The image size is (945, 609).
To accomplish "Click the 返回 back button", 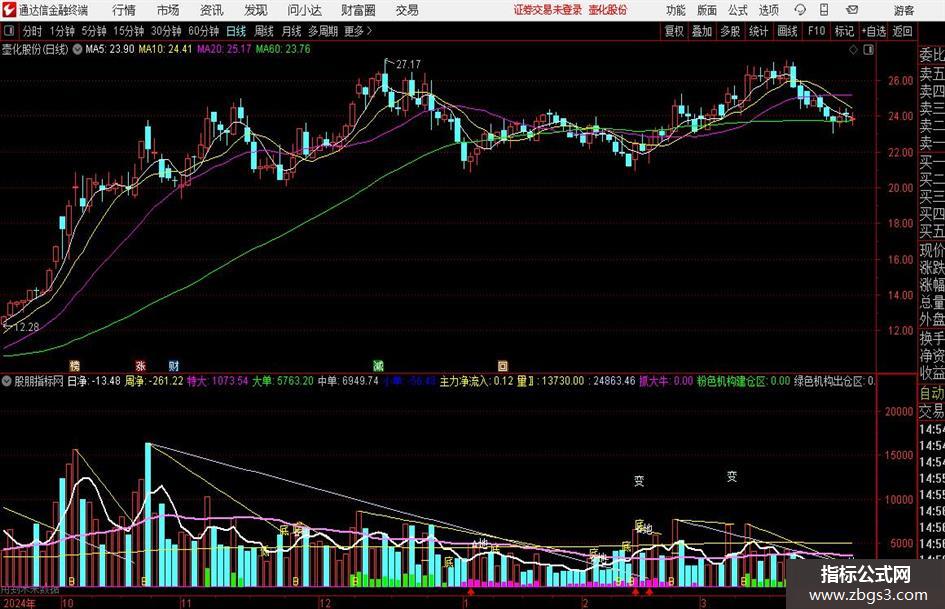I will 902,31.
